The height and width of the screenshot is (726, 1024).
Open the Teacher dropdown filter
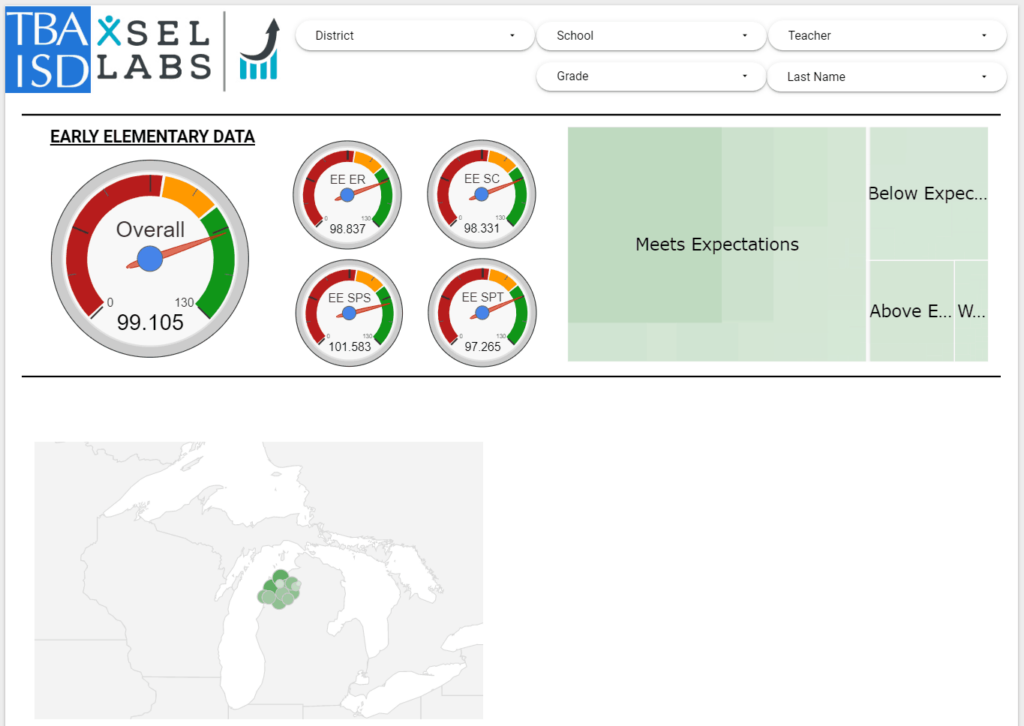pyautogui.click(x=886, y=36)
